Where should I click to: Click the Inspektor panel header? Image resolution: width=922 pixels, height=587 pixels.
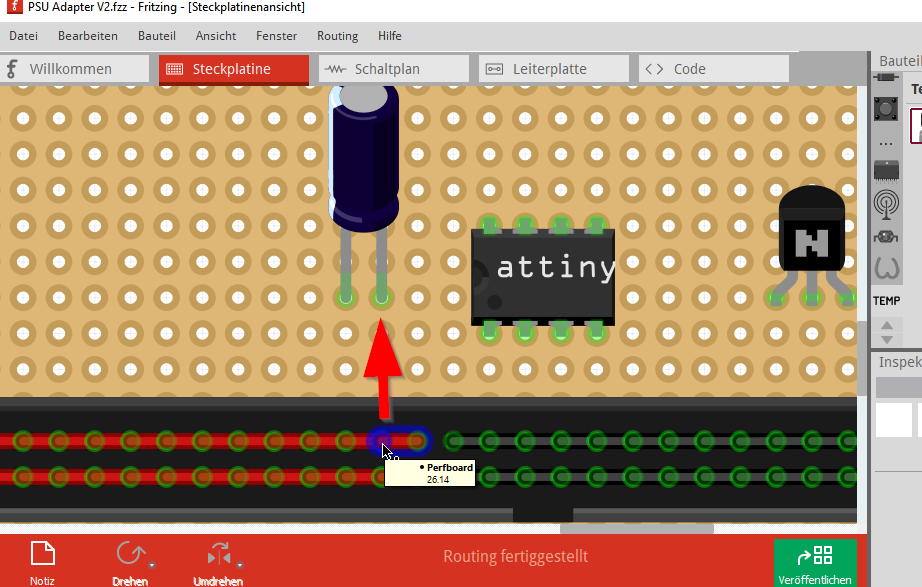click(899, 362)
